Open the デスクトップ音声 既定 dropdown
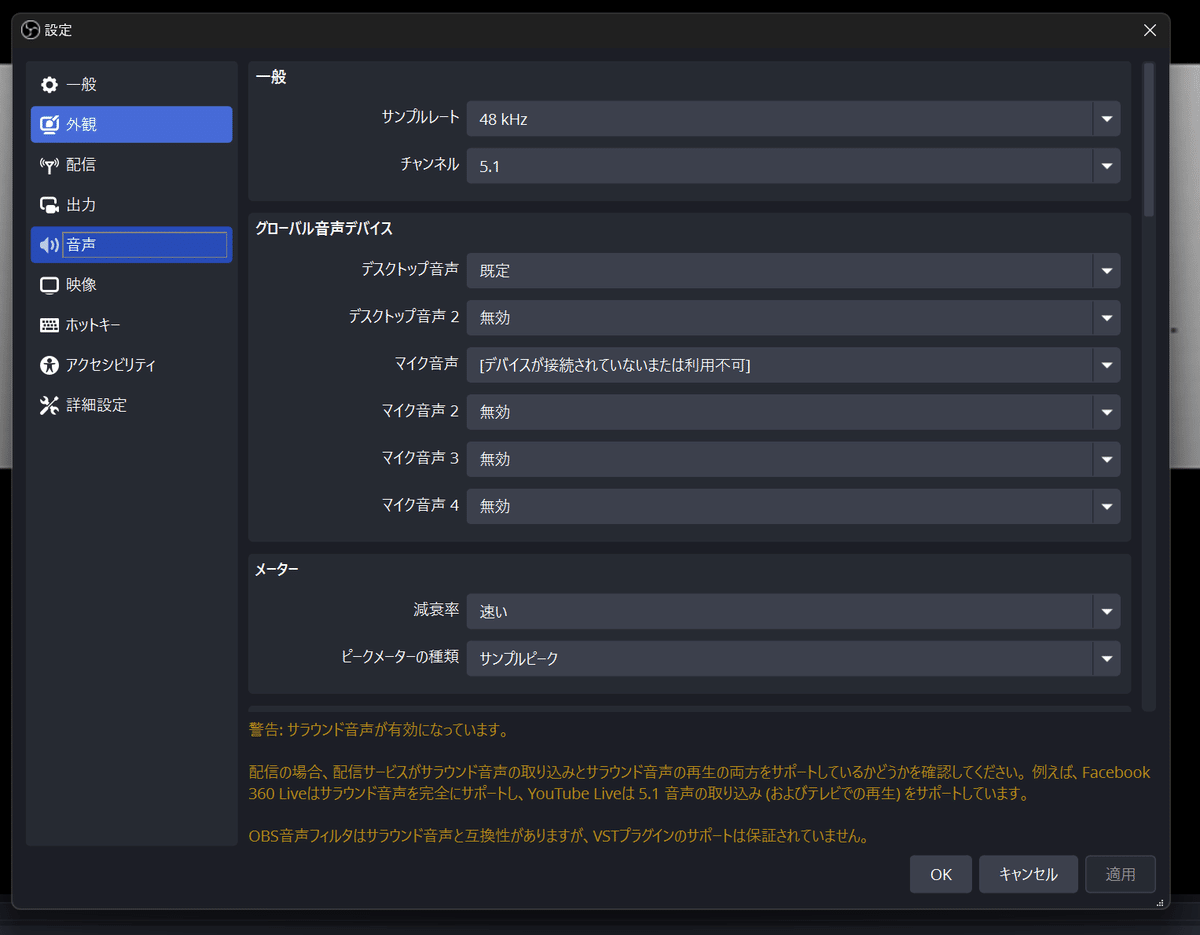Image resolution: width=1200 pixels, height=935 pixels. pyautogui.click(x=793, y=270)
